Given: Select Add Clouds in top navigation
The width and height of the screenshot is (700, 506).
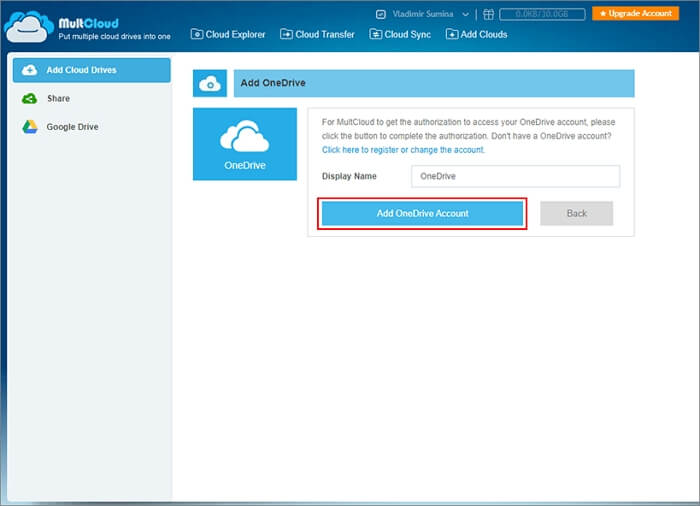Looking at the screenshot, I should (477, 34).
